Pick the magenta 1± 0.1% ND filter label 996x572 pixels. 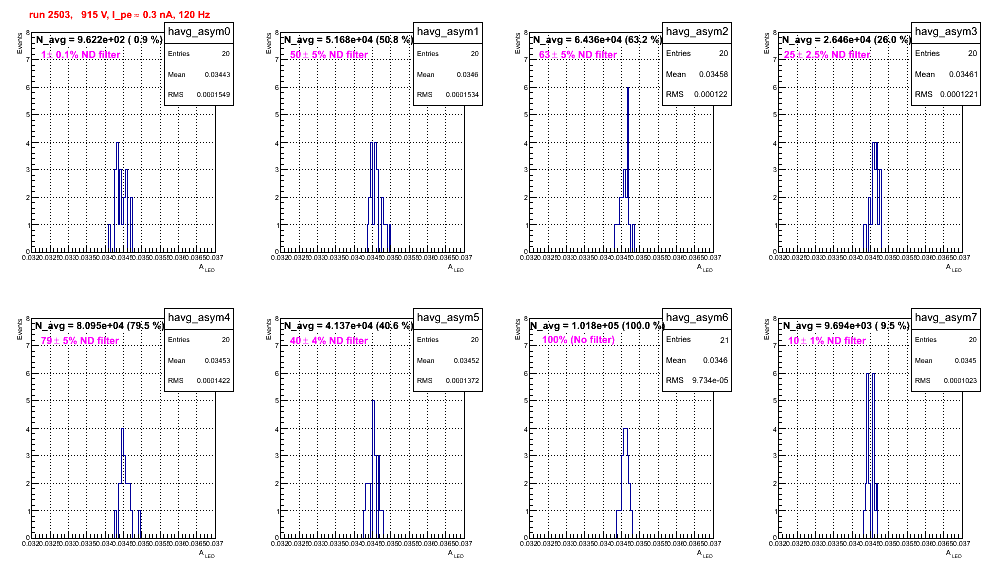(81, 55)
